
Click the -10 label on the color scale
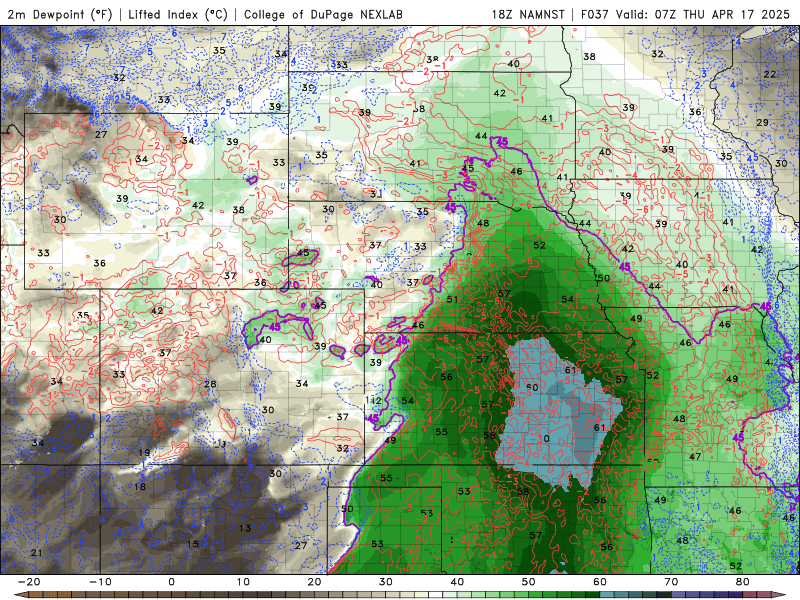pos(100,582)
